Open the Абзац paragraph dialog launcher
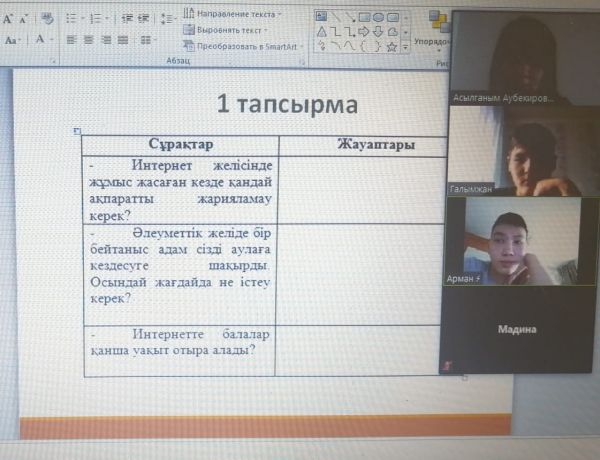This screenshot has height=460, width=600. pyautogui.click(x=302, y=62)
